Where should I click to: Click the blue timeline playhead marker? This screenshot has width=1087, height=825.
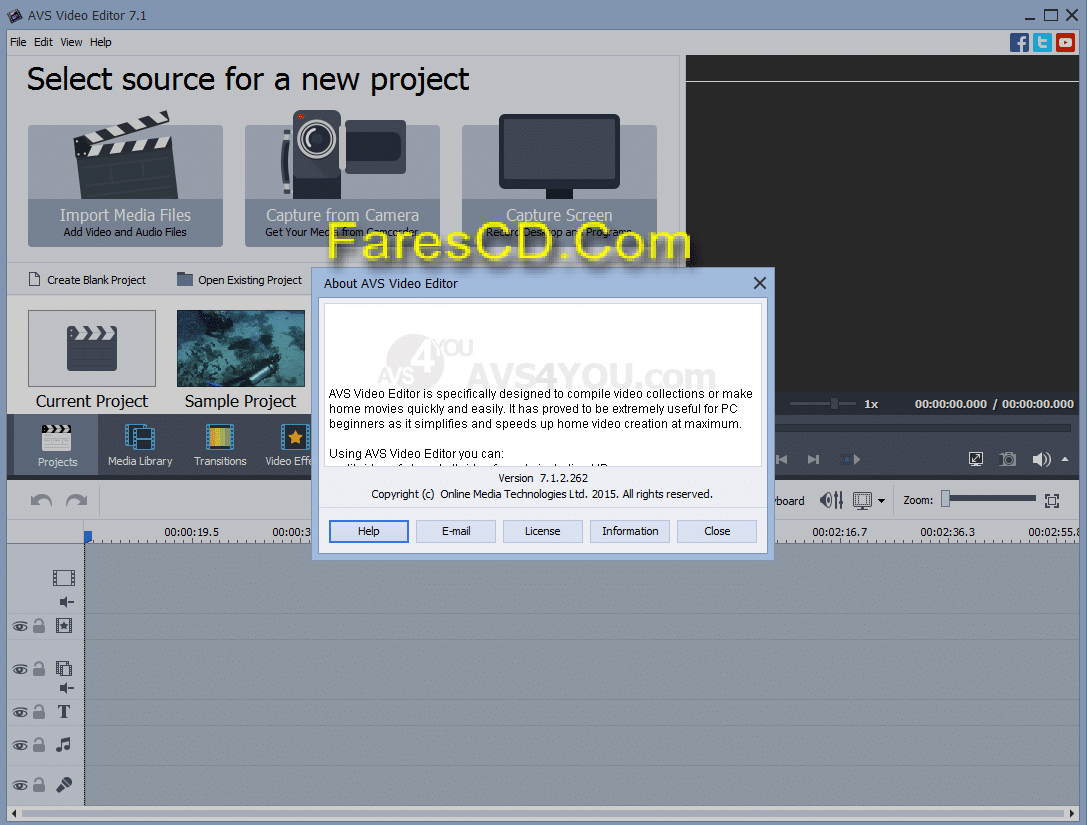[x=88, y=536]
